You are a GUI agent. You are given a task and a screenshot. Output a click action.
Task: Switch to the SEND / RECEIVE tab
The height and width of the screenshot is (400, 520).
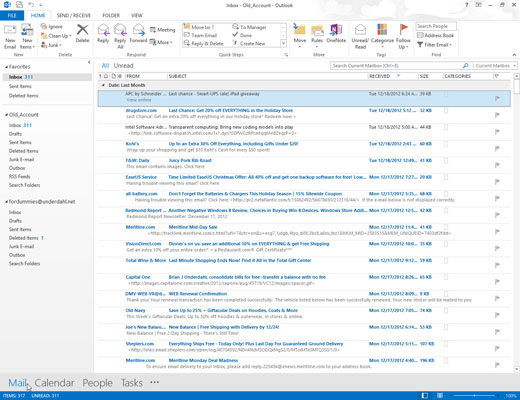[x=74, y=15]
